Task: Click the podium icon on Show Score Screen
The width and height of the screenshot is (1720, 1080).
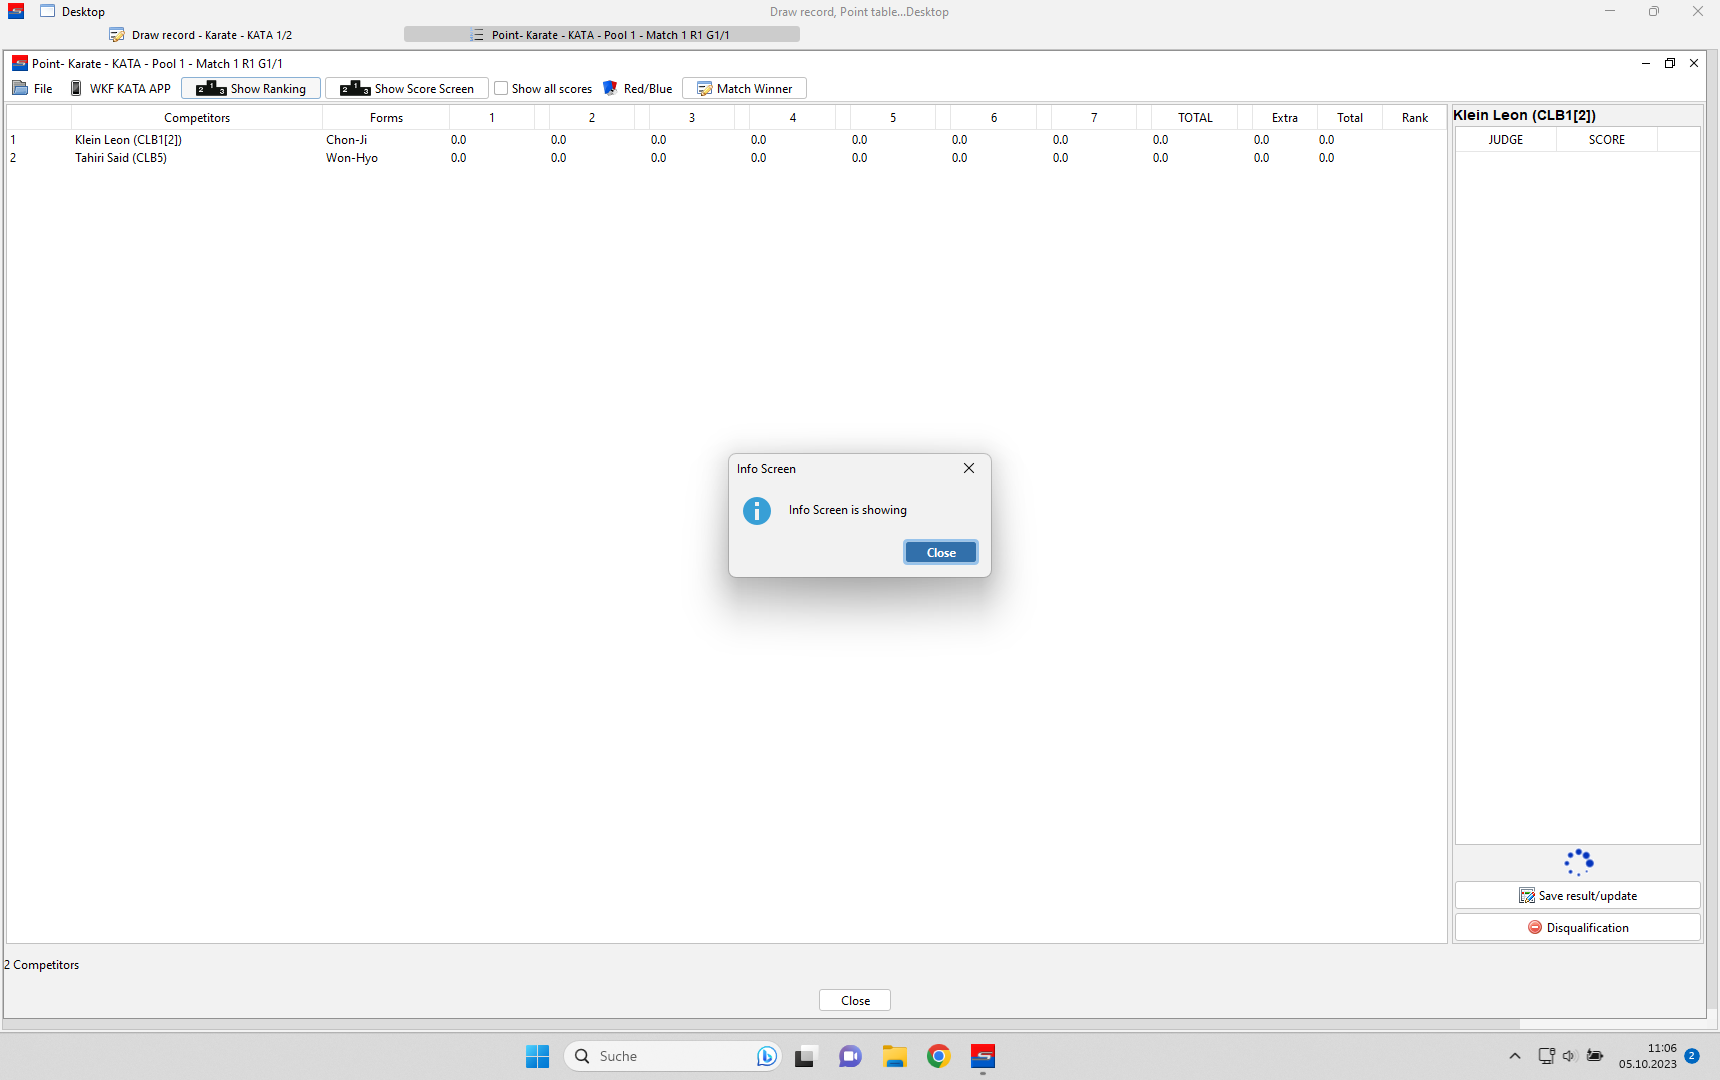Action: click(x=355, y=88)
